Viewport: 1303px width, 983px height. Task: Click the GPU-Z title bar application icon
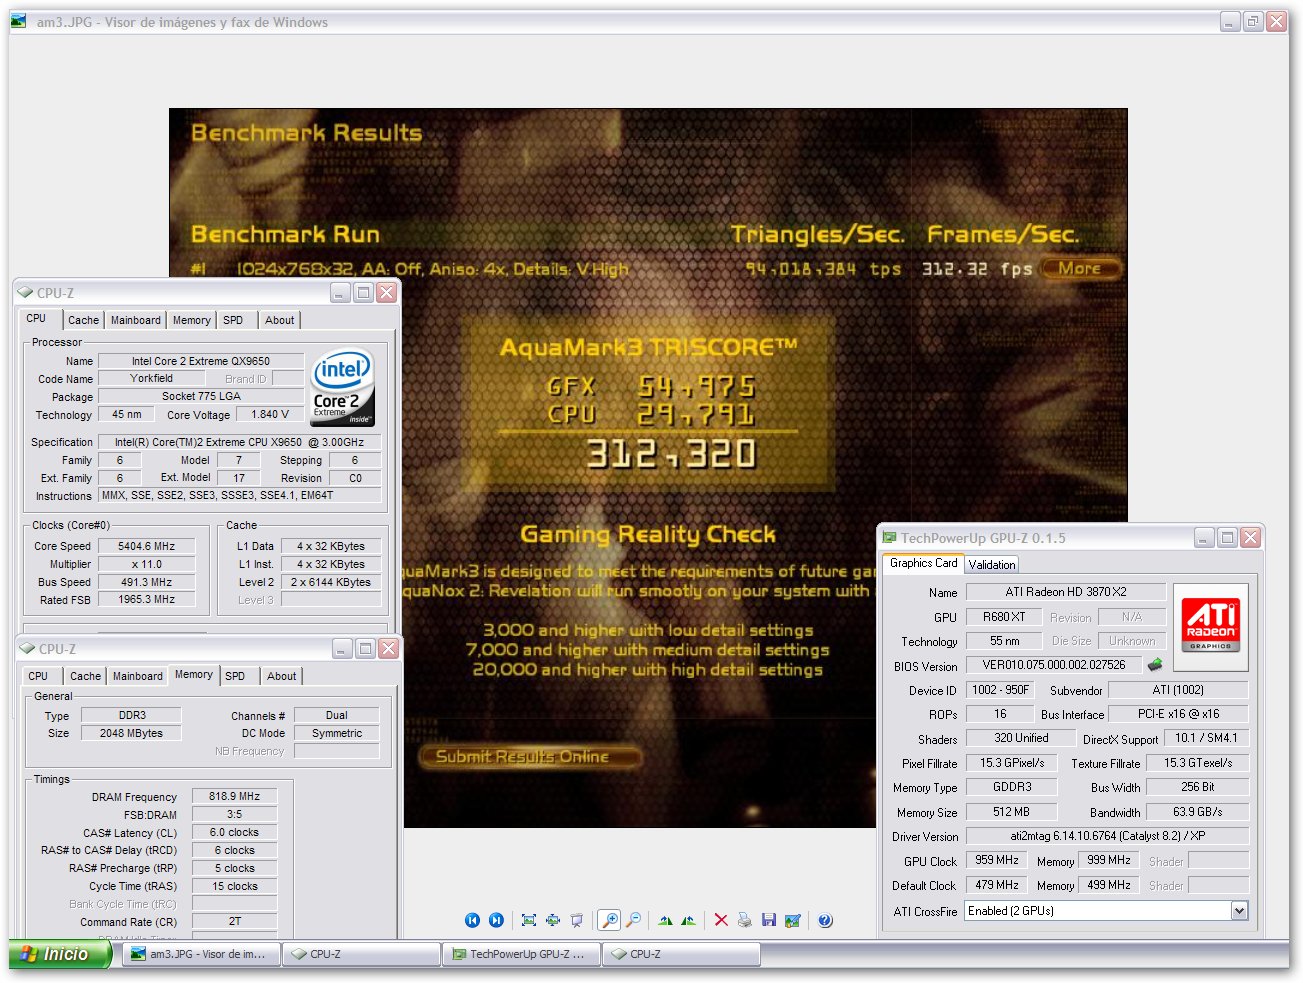889,538
